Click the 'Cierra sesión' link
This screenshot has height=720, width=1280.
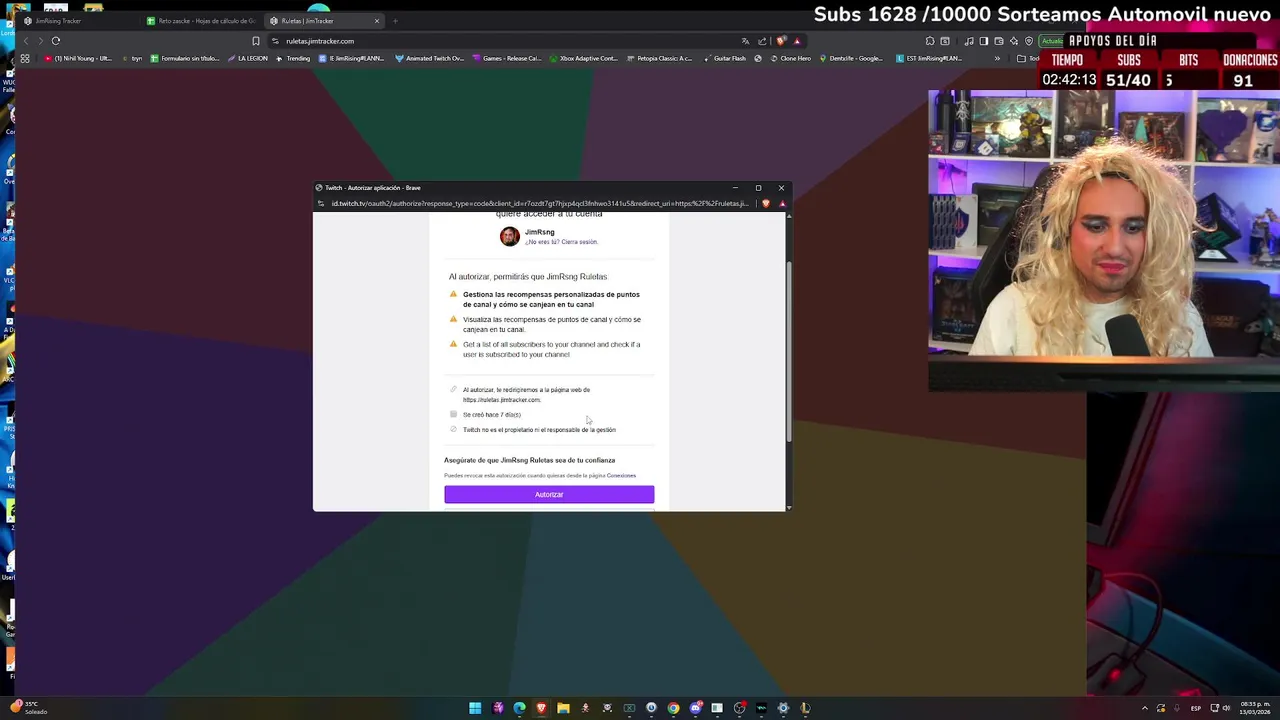point(579,242)
